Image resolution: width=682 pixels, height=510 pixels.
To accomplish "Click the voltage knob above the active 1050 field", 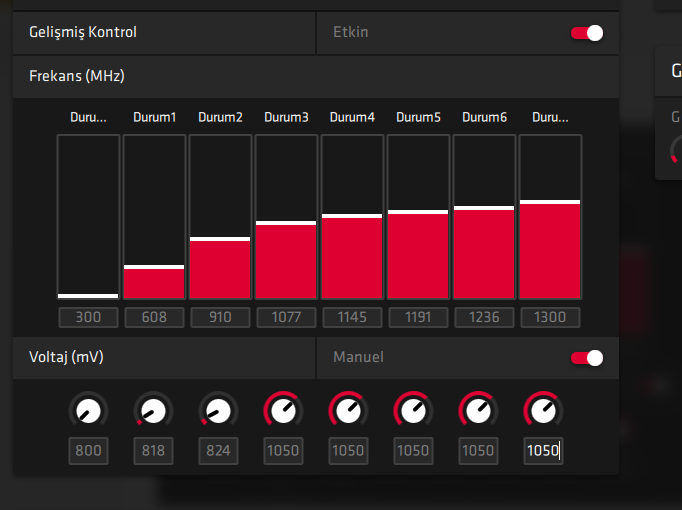I will 543,410.
